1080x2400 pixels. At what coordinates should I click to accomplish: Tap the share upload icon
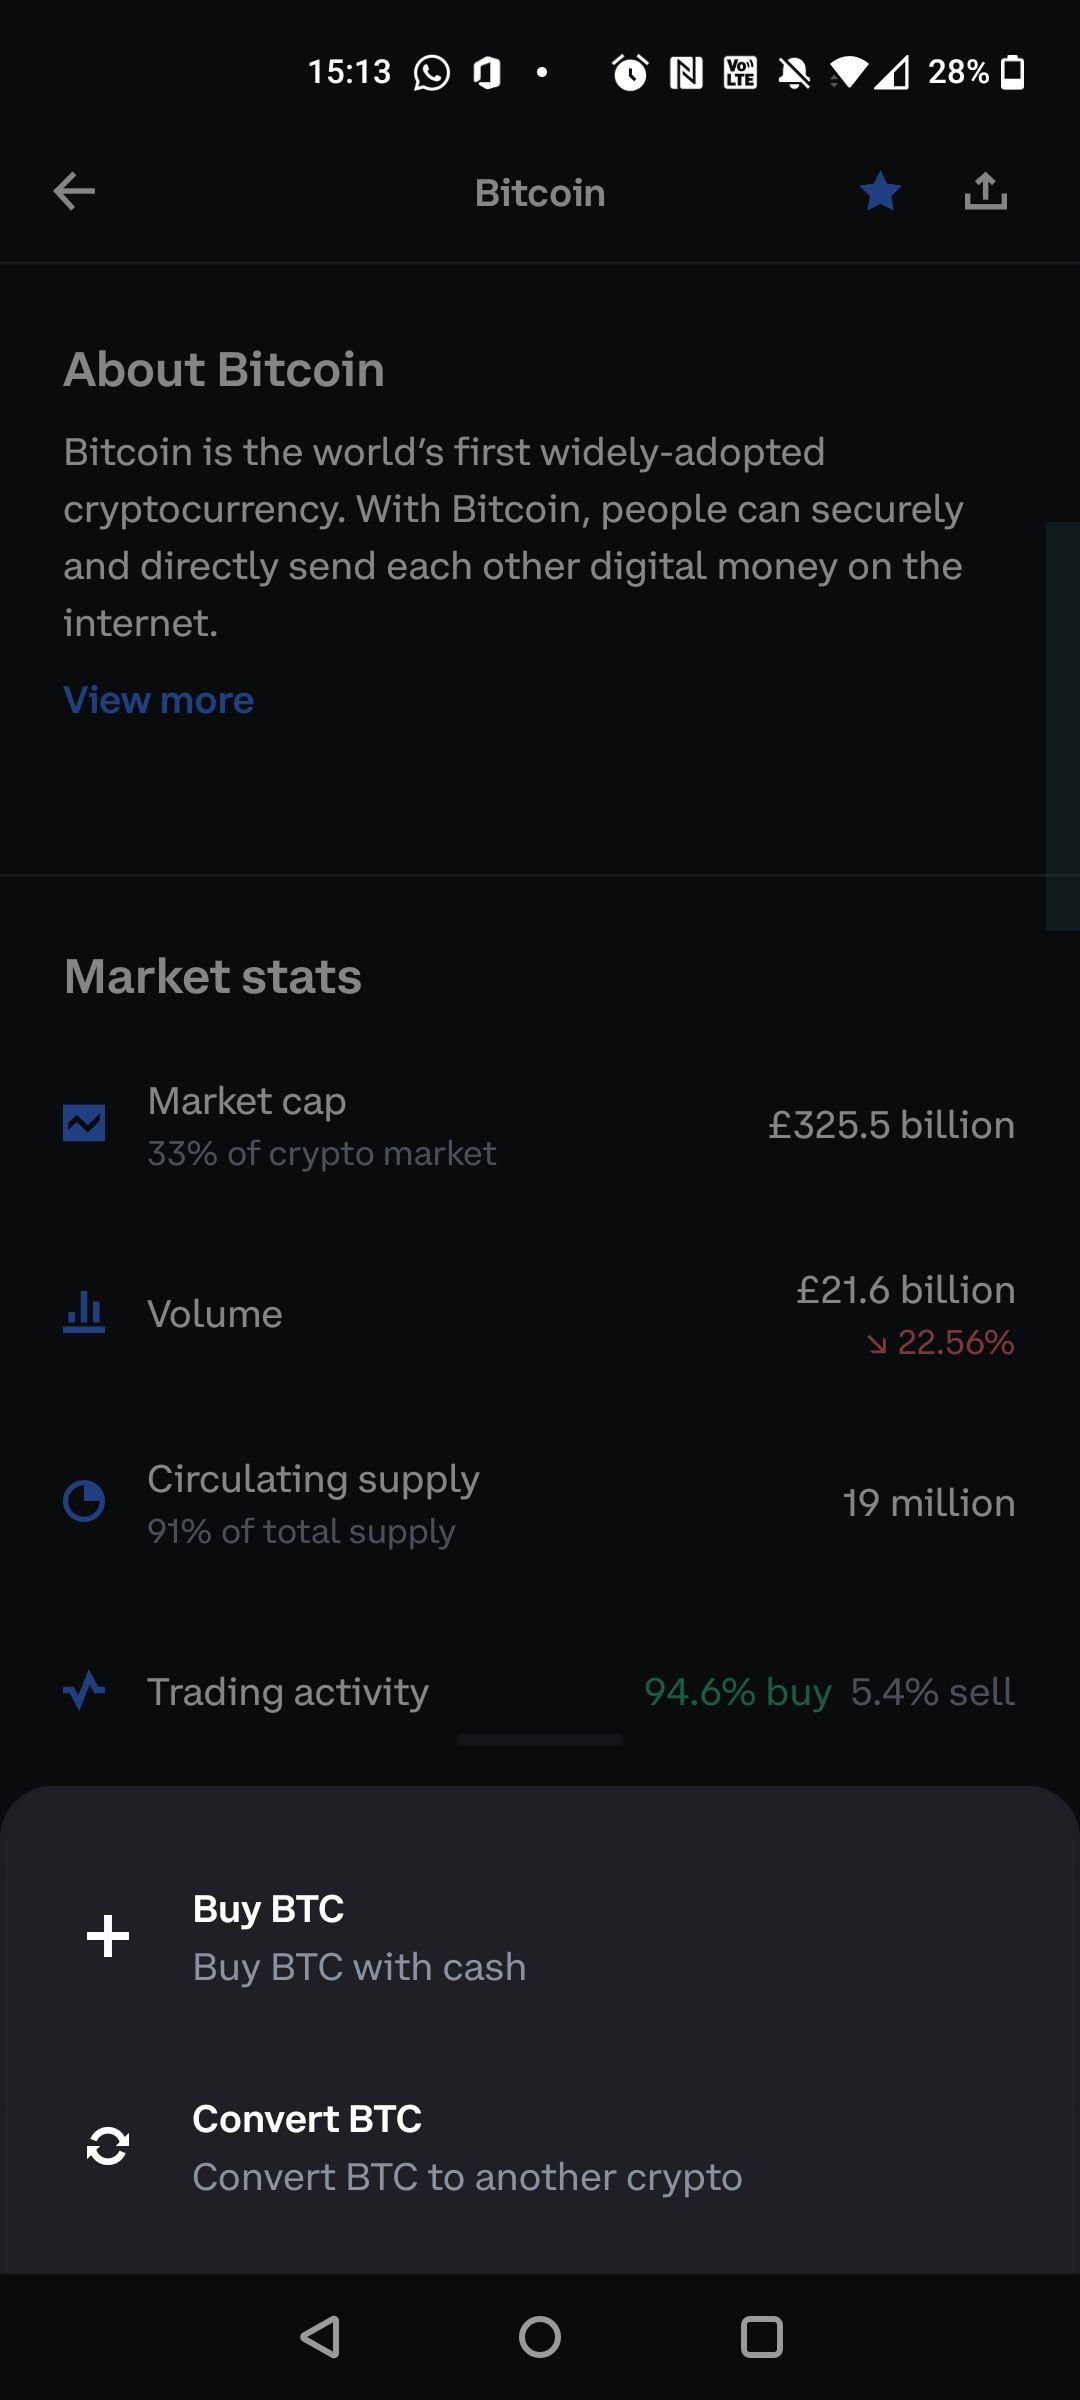click(985, 191)
